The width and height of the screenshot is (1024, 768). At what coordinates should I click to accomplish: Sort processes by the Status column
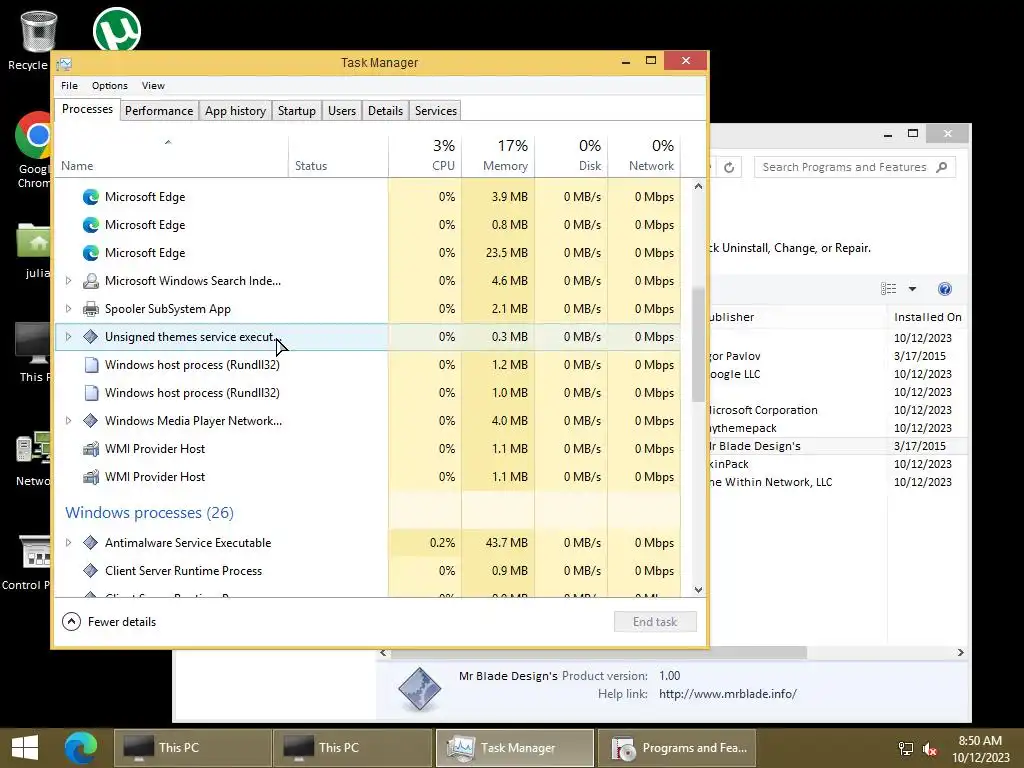[338, 157]
